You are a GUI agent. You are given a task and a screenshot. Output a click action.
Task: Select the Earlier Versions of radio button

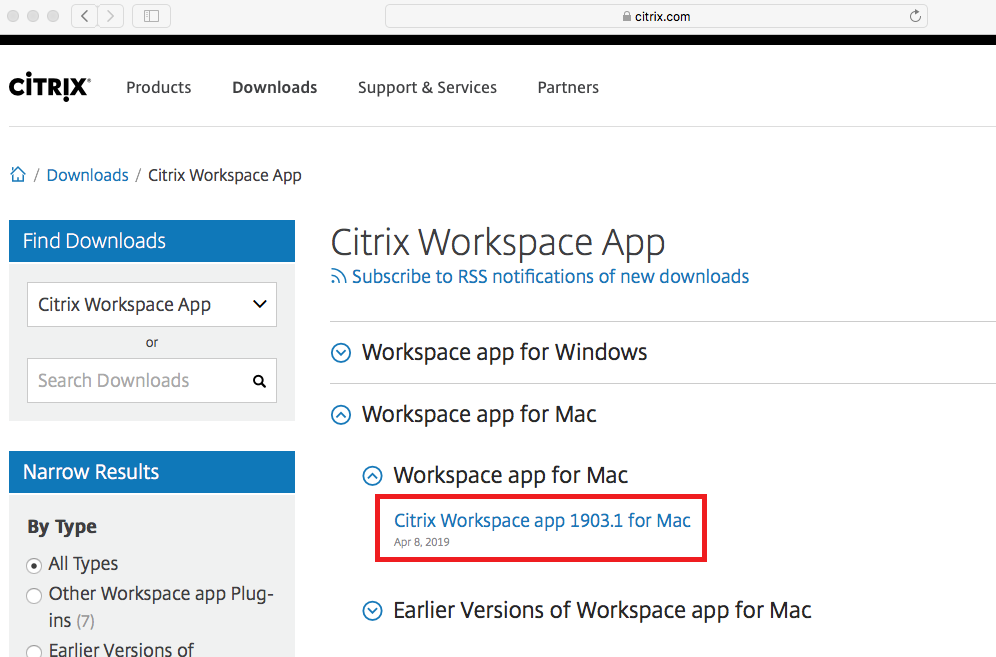click(34, 651)
